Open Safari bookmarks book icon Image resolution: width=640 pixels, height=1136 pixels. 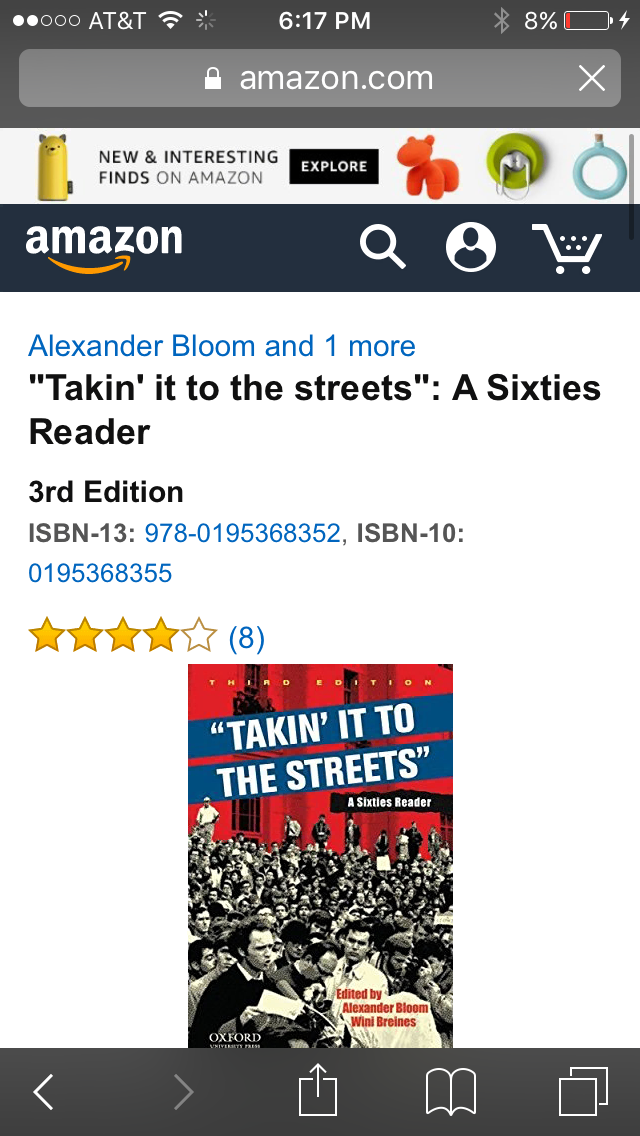click(451, 1093)
